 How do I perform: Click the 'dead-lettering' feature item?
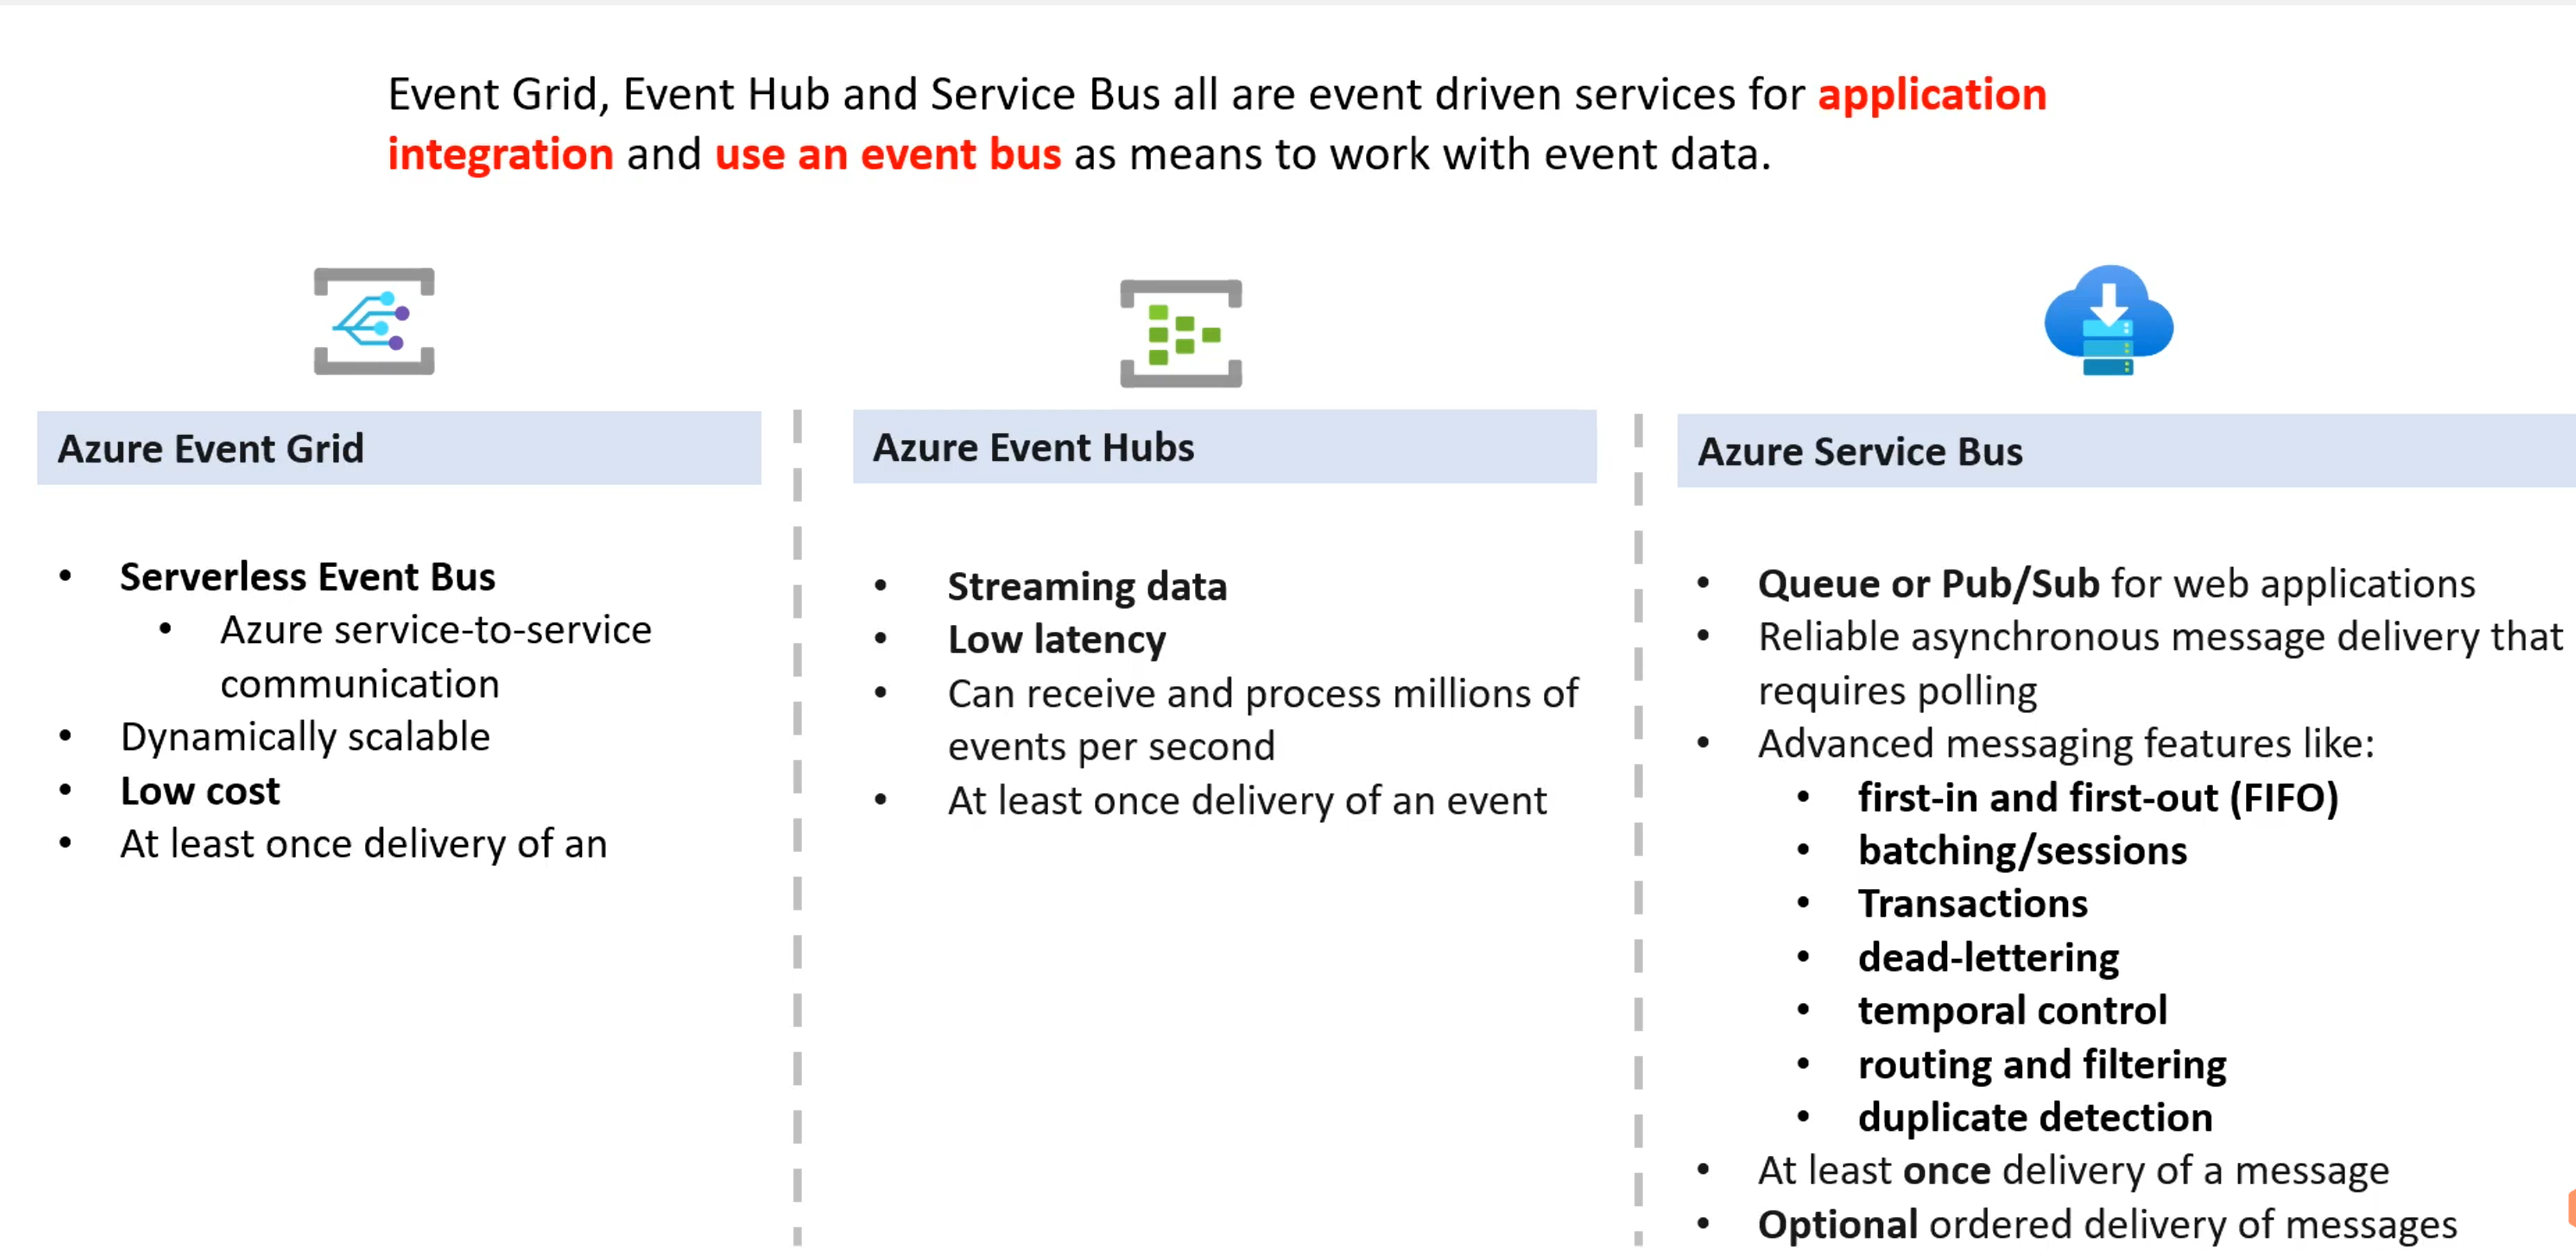point(1988,957)
